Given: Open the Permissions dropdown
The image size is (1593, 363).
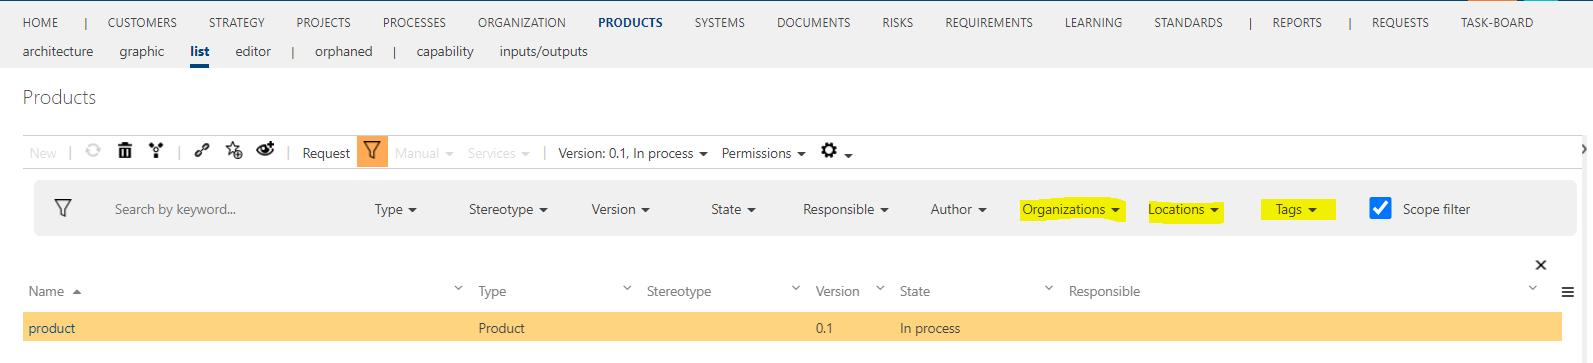Looking at the screenshot, I should [763, 153].
